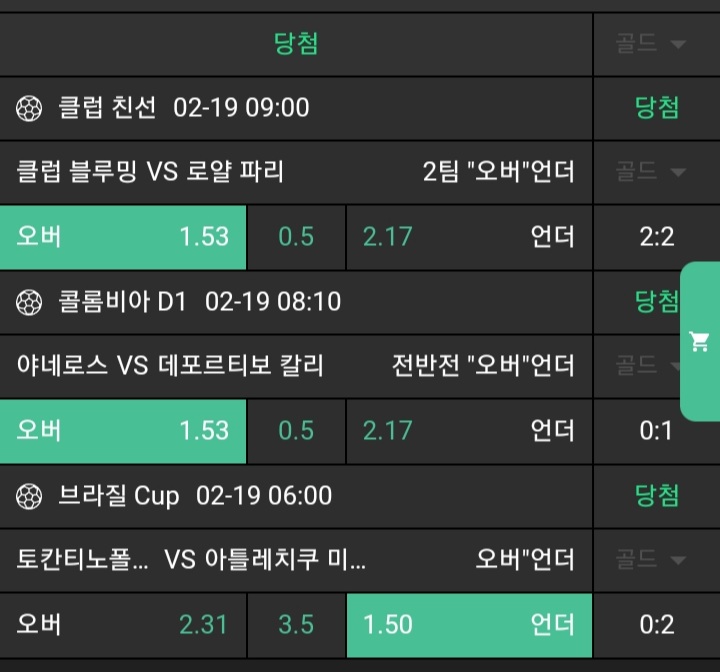Viewport: 720px width, 672px height.
Task: Select 오버 1.53 for 클럽 블루밍 match
Action: pyautogui.click(x=123, y=237)
